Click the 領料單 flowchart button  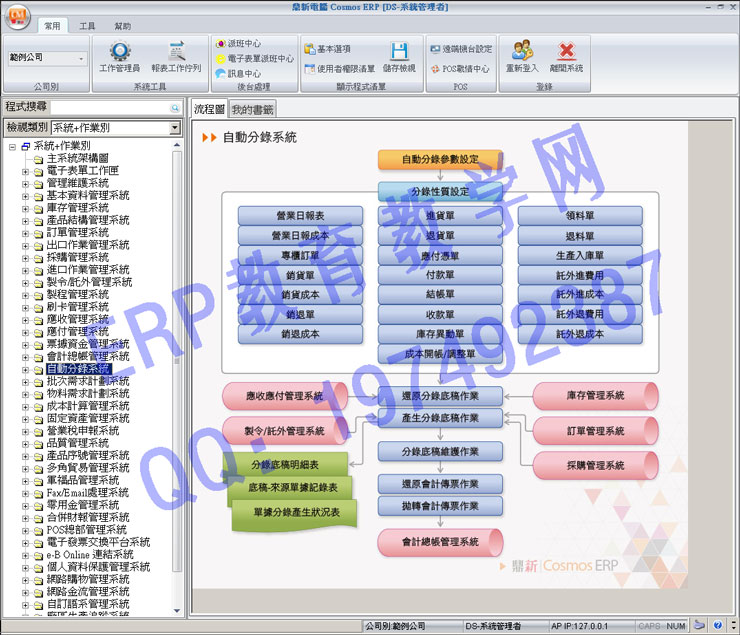click(x=580, y=216)
